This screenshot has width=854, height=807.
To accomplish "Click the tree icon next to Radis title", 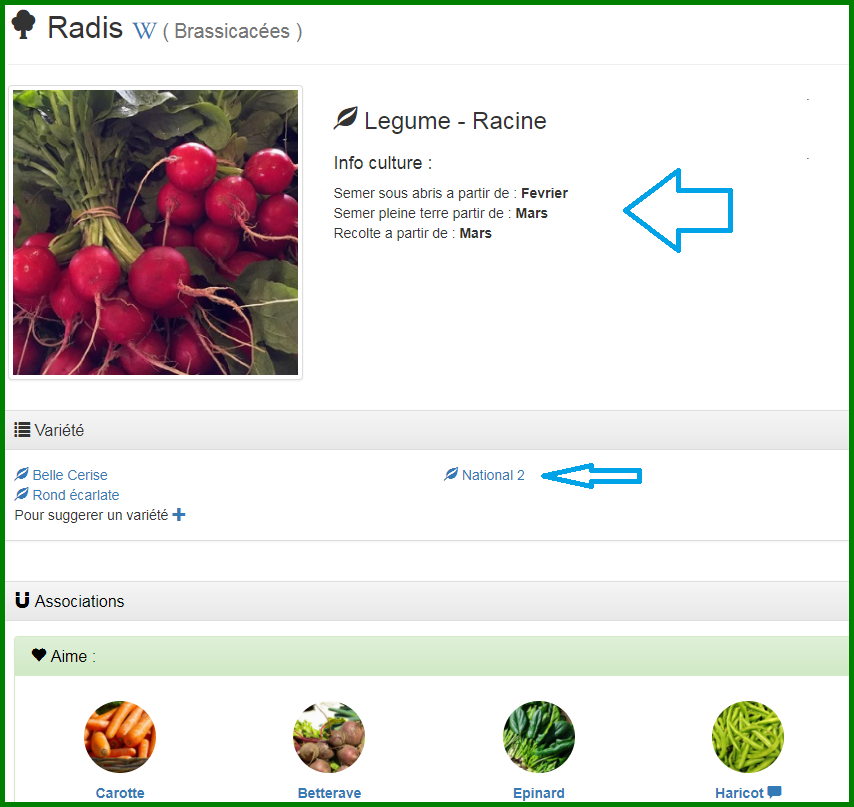I will 23,25.
